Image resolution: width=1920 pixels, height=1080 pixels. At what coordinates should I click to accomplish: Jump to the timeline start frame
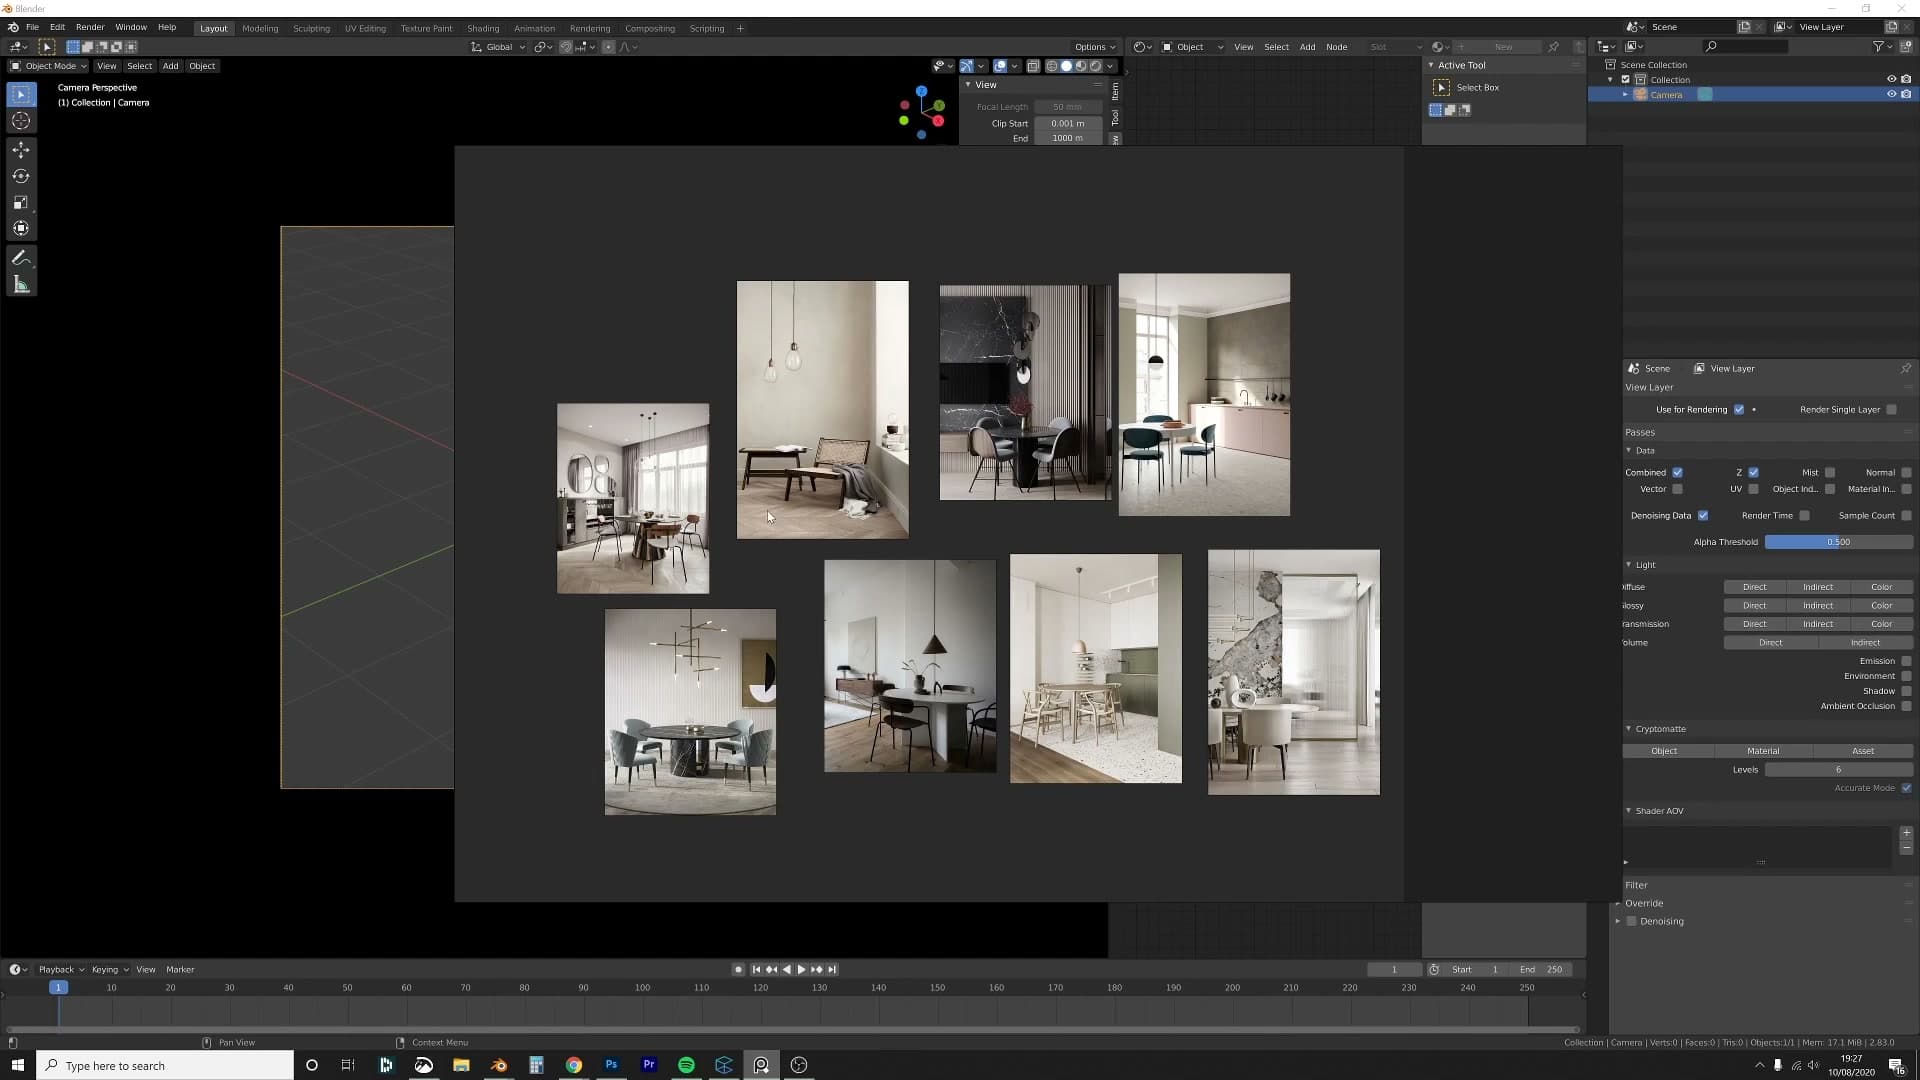click(756, 969)
